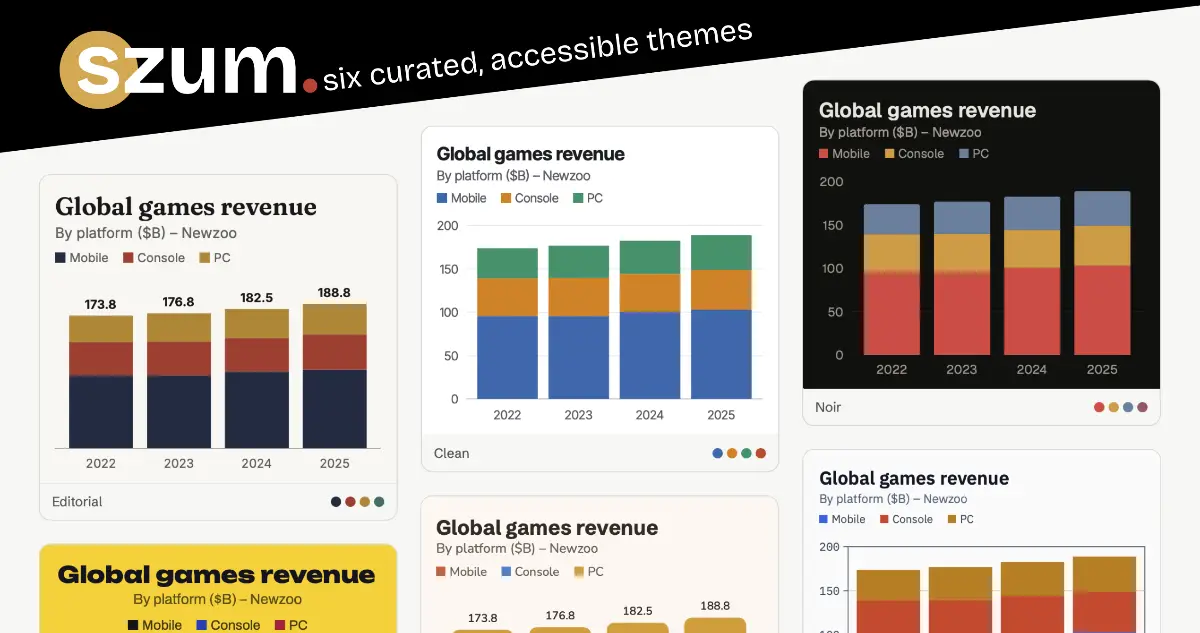Toggle Mobile legend in Noir chart
The image size is (1200, 633).
844,154
